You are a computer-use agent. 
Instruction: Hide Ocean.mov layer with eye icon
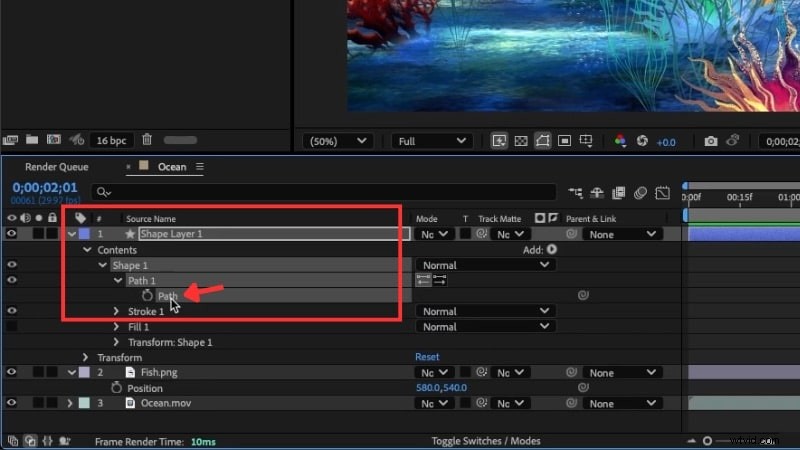(x=11, y=403)
